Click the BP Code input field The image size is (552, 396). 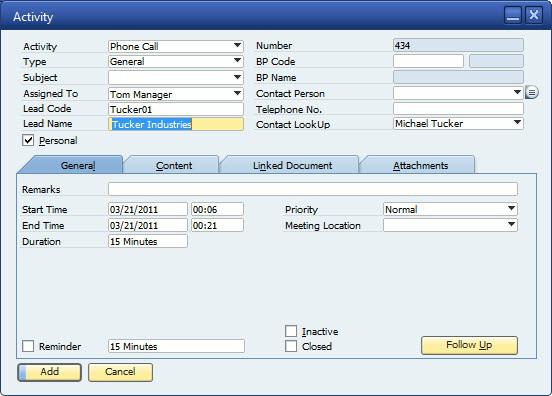pos(428,61)
